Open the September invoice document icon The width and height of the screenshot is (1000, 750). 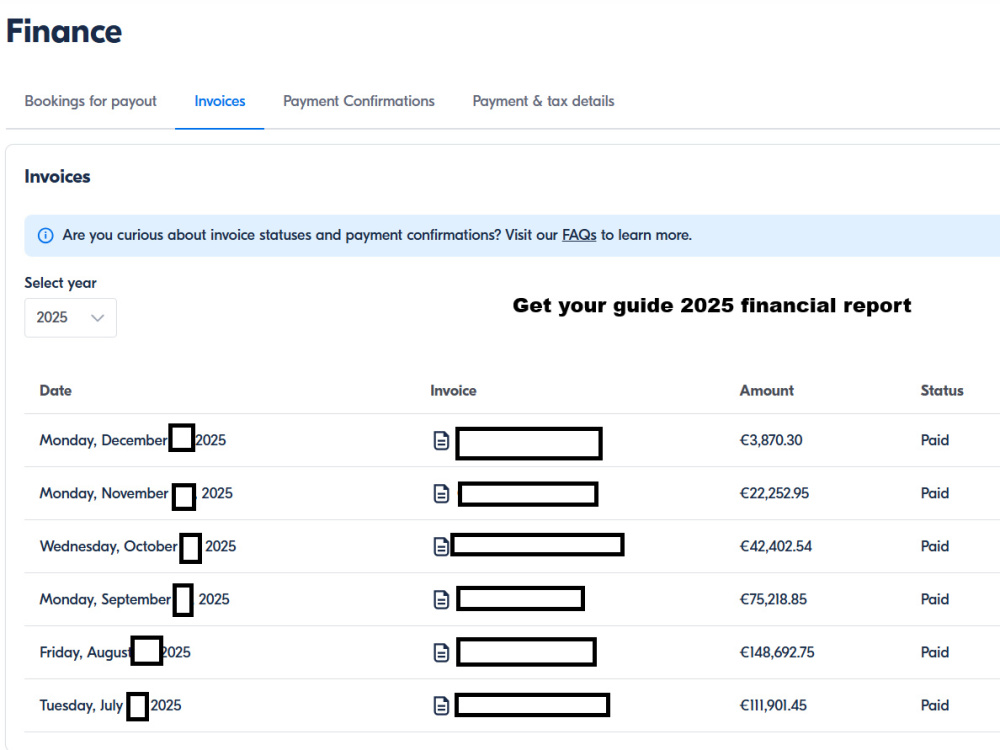point(441,599)
